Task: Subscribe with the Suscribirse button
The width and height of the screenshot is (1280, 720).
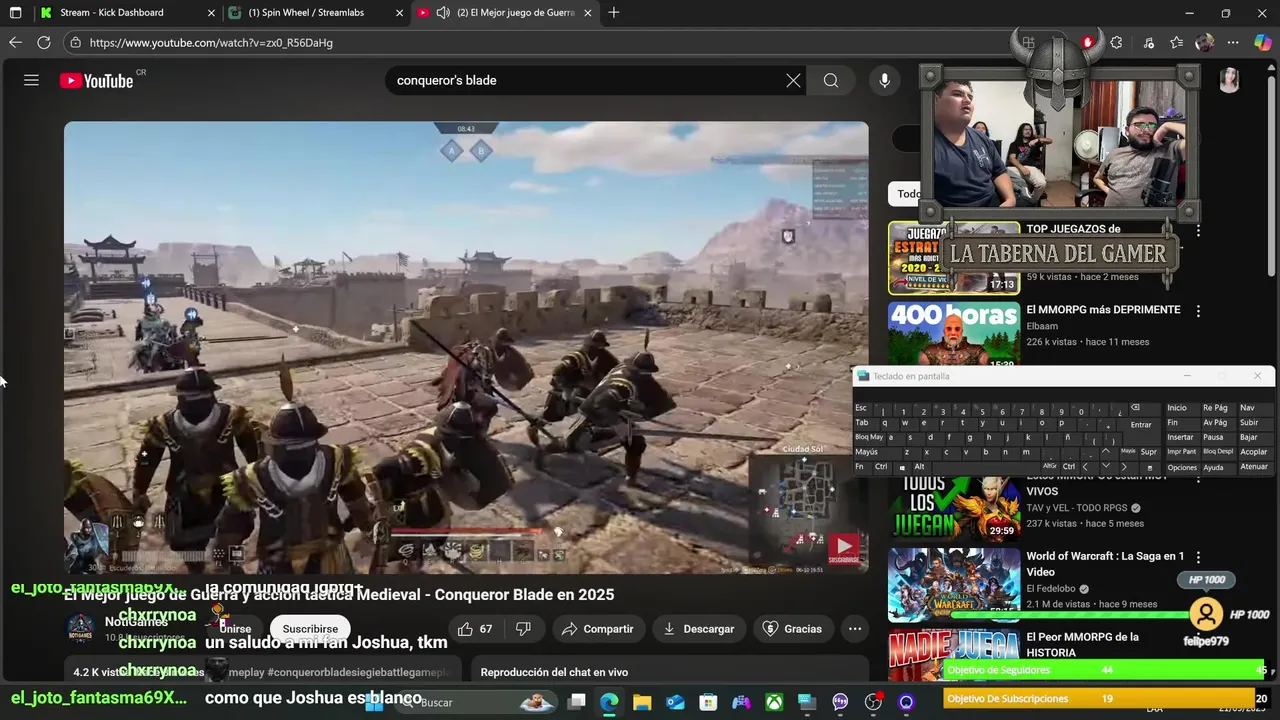Action: point(310,629)
